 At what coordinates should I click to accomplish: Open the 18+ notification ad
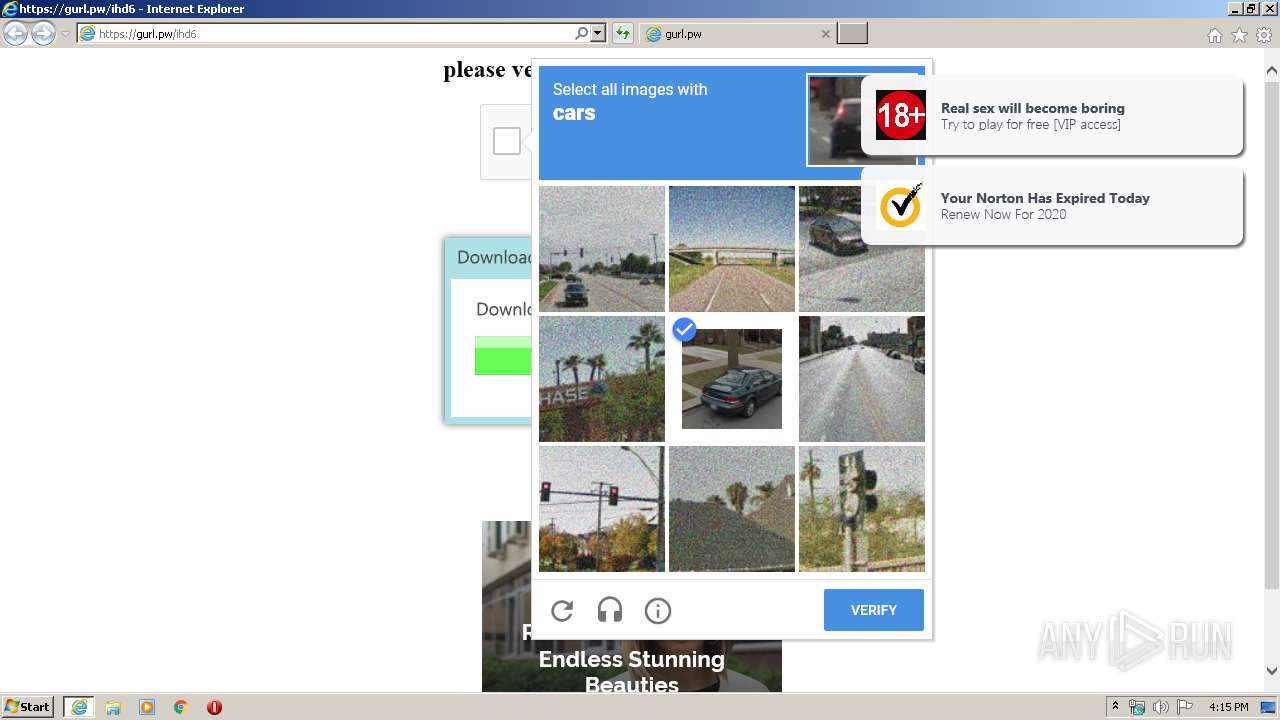(x=1052, y=116)
